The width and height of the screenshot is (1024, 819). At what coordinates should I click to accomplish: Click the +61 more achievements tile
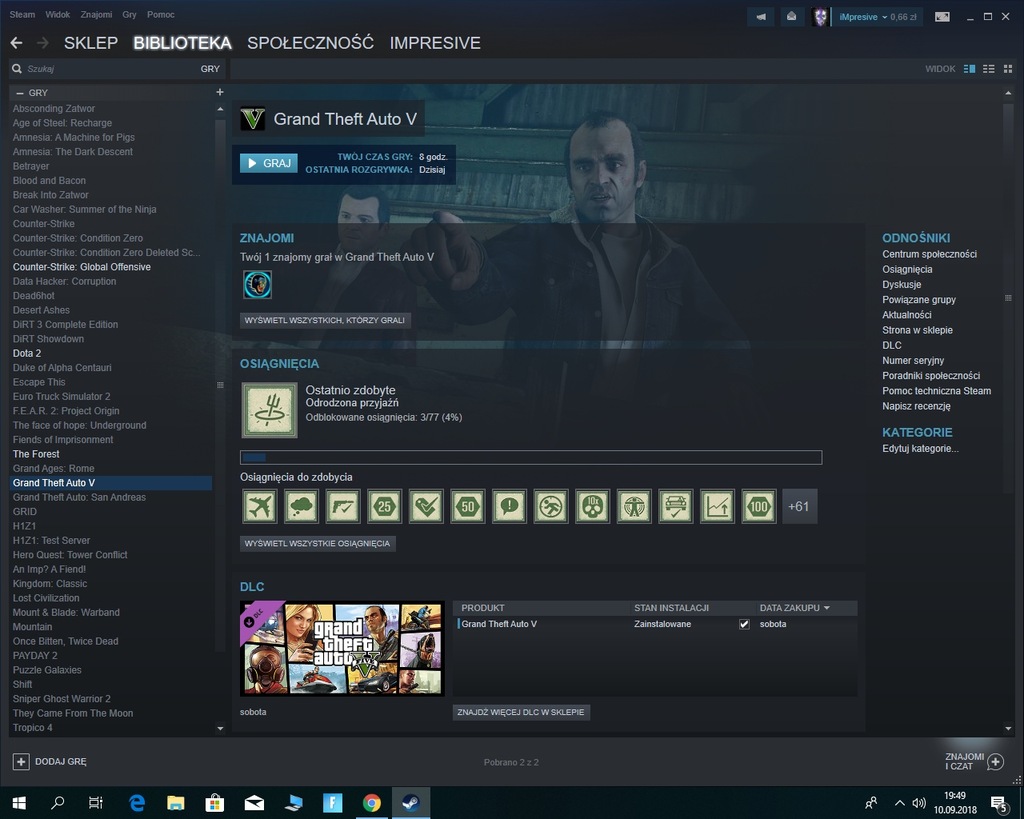tap(799, 506)
